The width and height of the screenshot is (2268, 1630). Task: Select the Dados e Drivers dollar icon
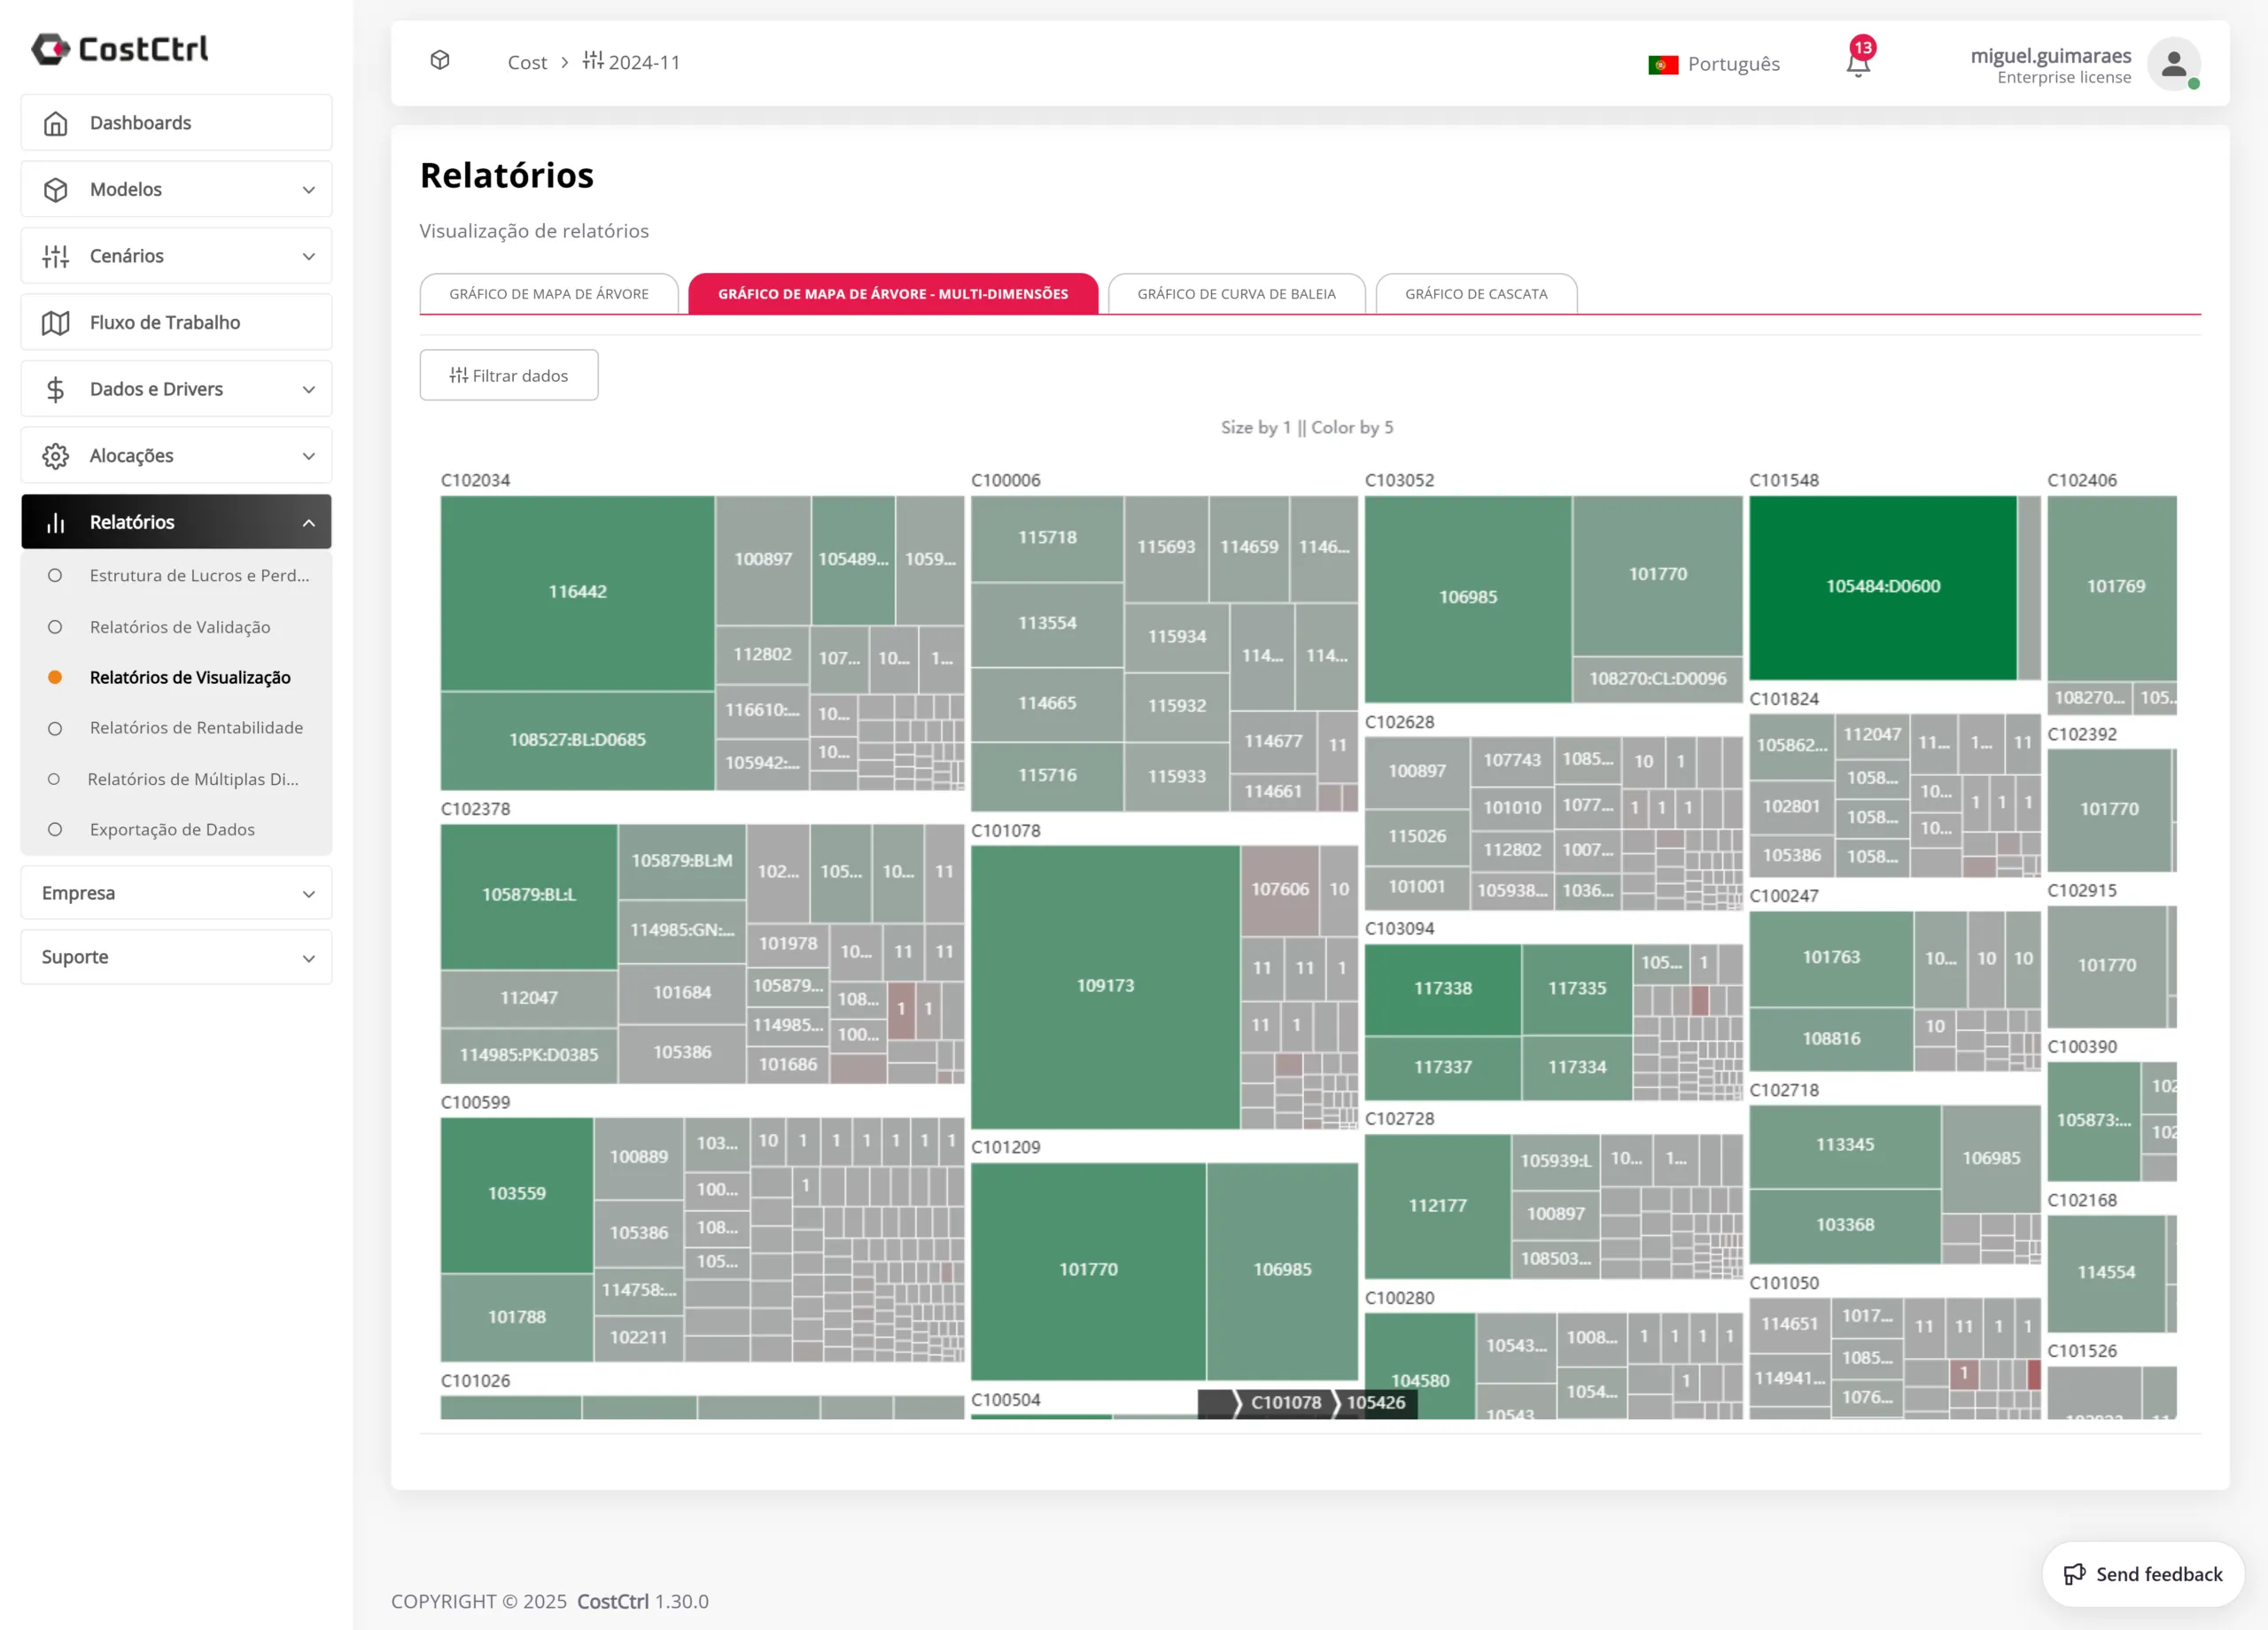(57, 388)
